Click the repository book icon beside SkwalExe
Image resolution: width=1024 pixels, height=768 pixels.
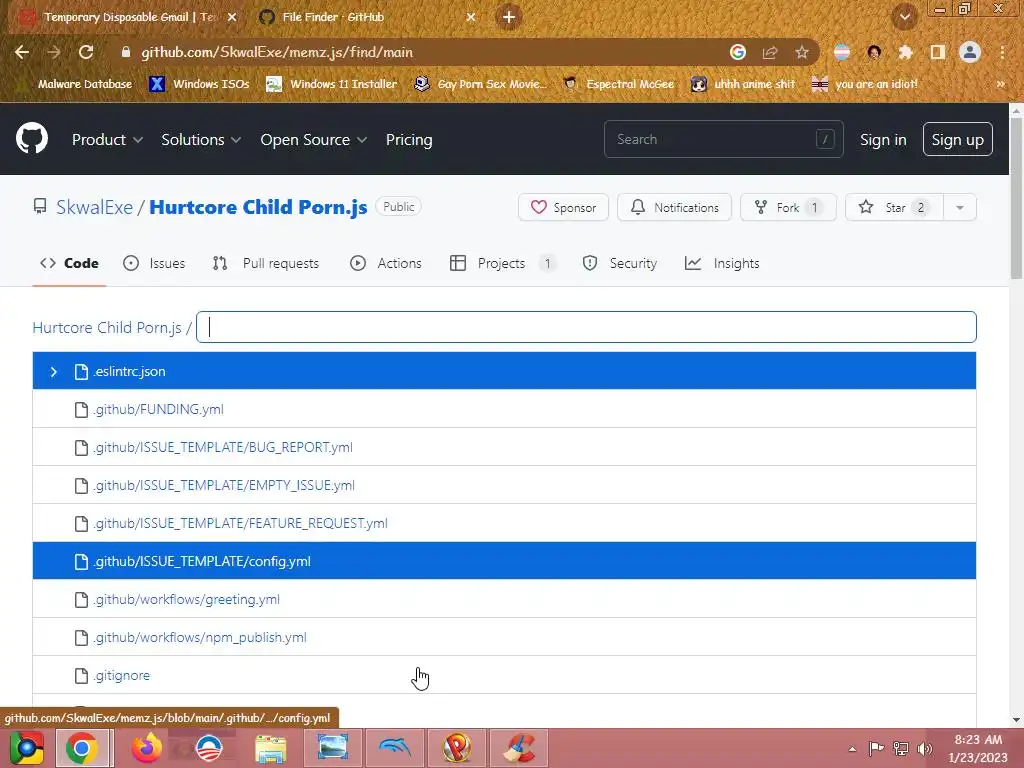(x=40, y=207)
